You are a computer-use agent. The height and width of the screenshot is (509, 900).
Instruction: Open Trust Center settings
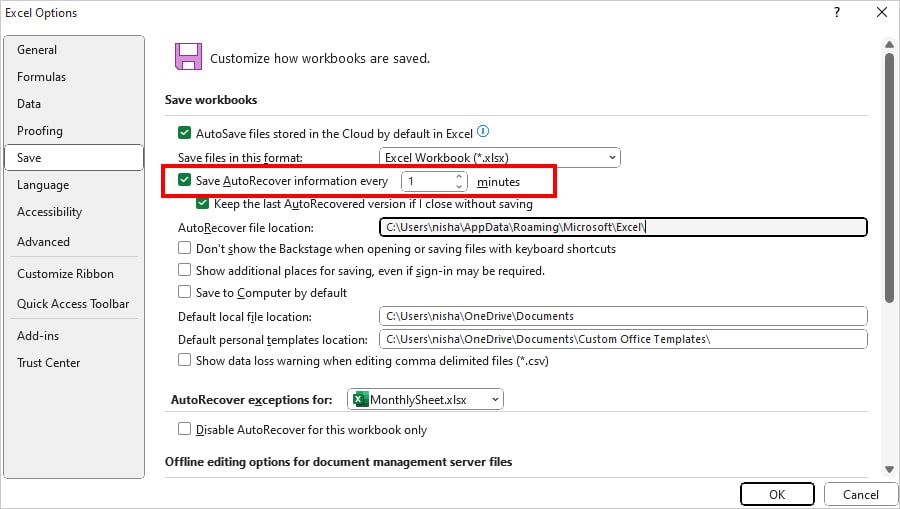coord(73,363)
